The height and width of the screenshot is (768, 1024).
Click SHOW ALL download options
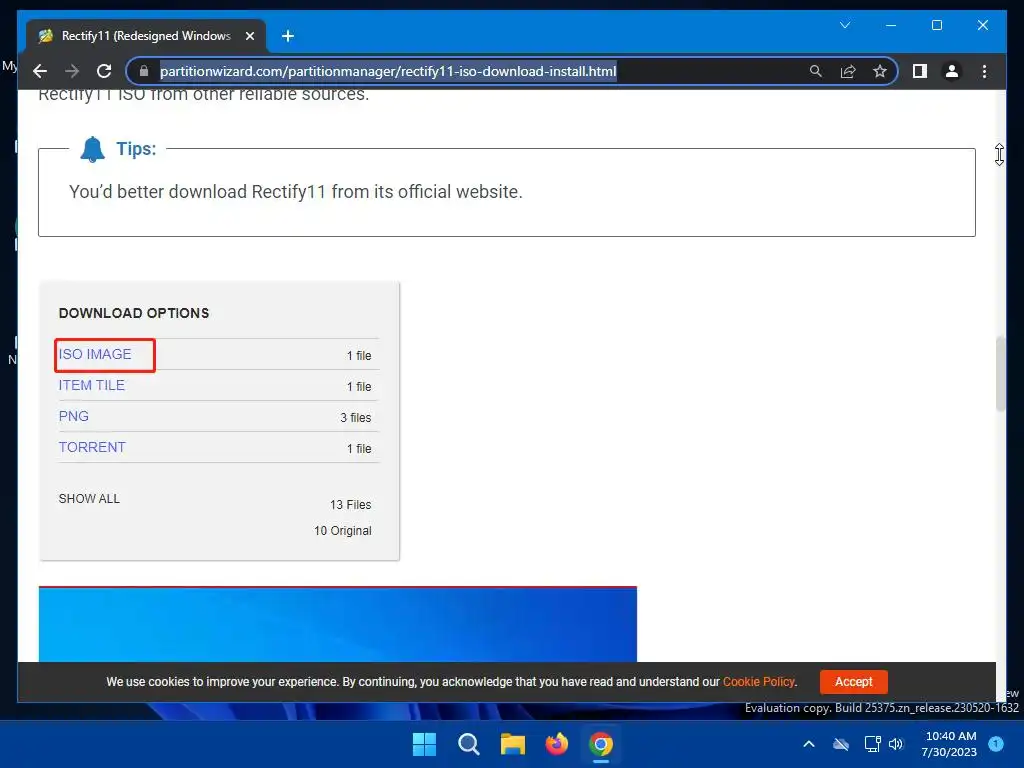coord(89,499)
